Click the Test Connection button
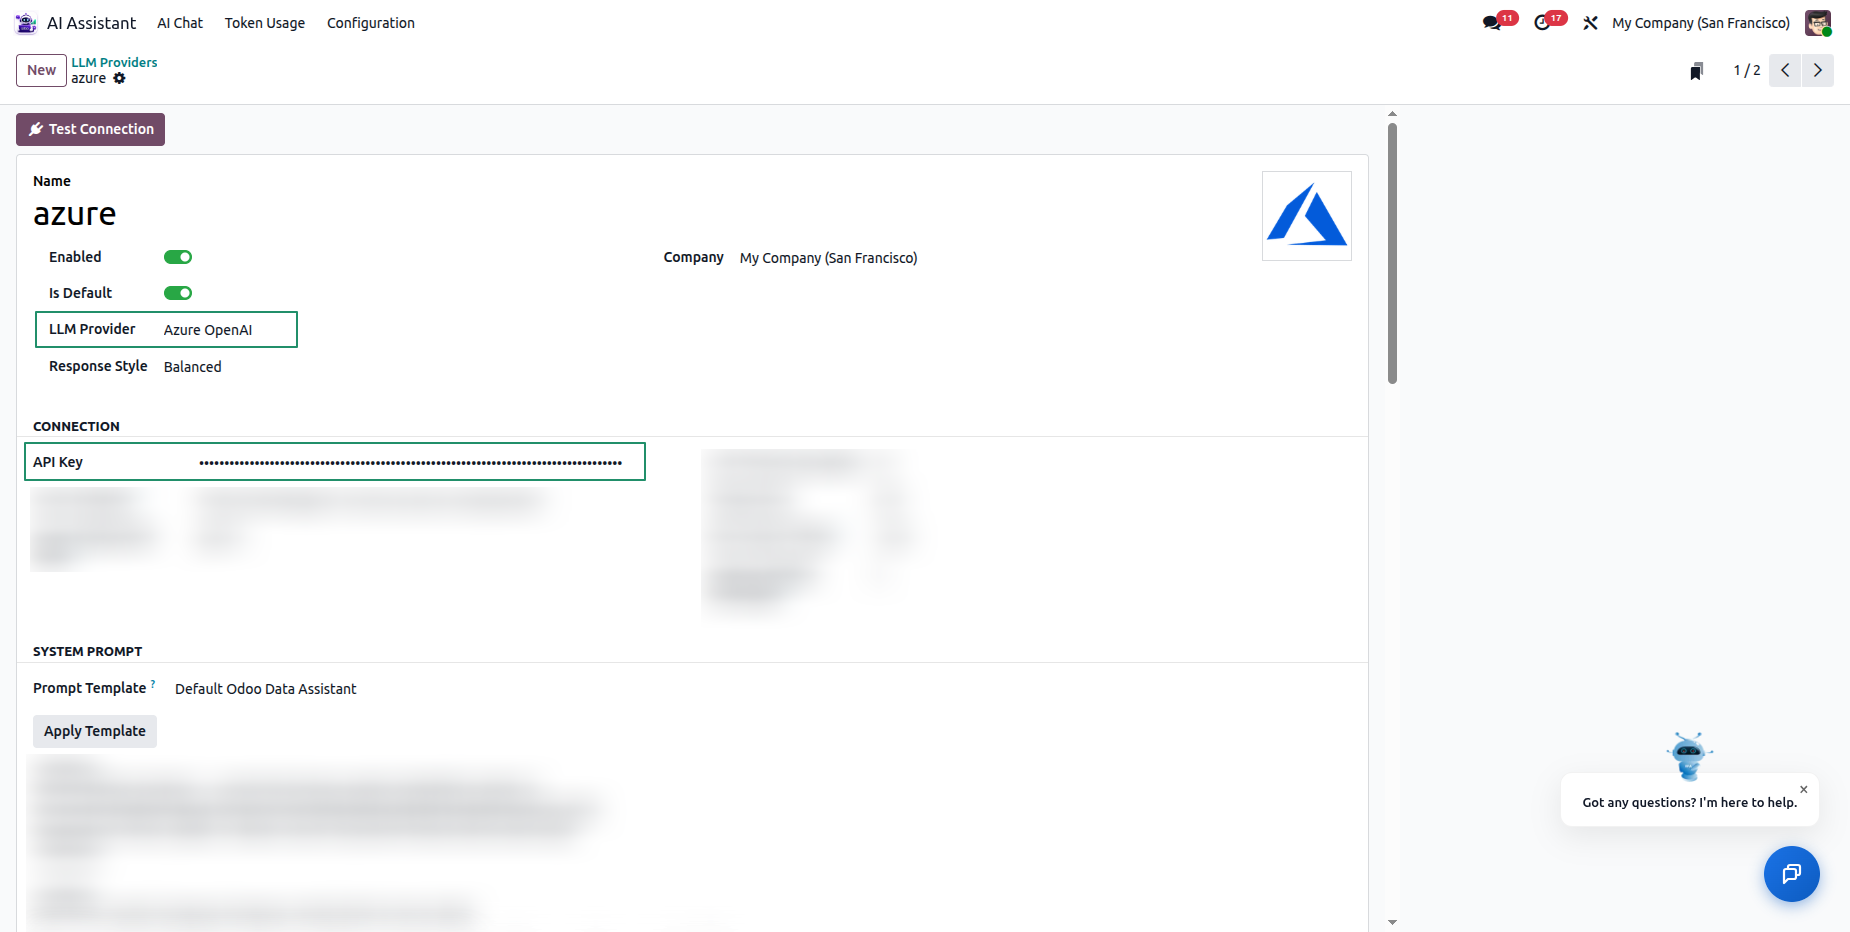 [x=90, y=129]
